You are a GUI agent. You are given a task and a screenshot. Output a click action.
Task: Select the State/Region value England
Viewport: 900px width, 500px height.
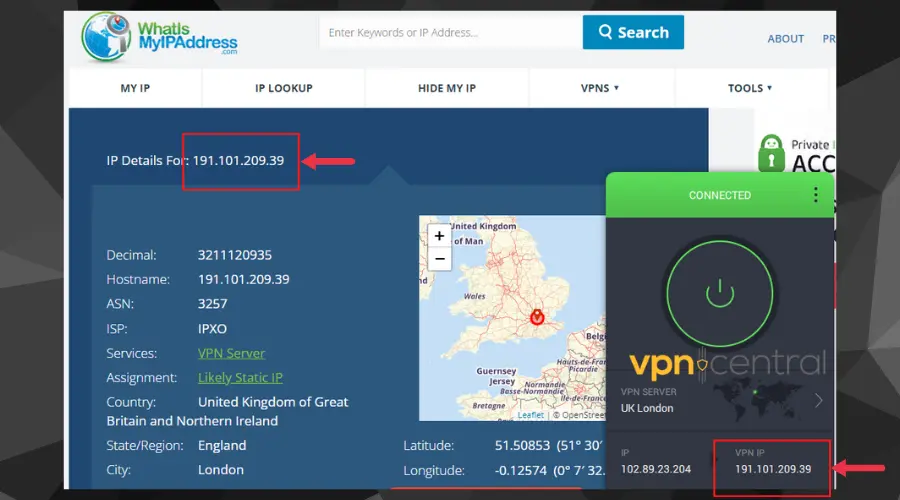[x=222, y=445]
